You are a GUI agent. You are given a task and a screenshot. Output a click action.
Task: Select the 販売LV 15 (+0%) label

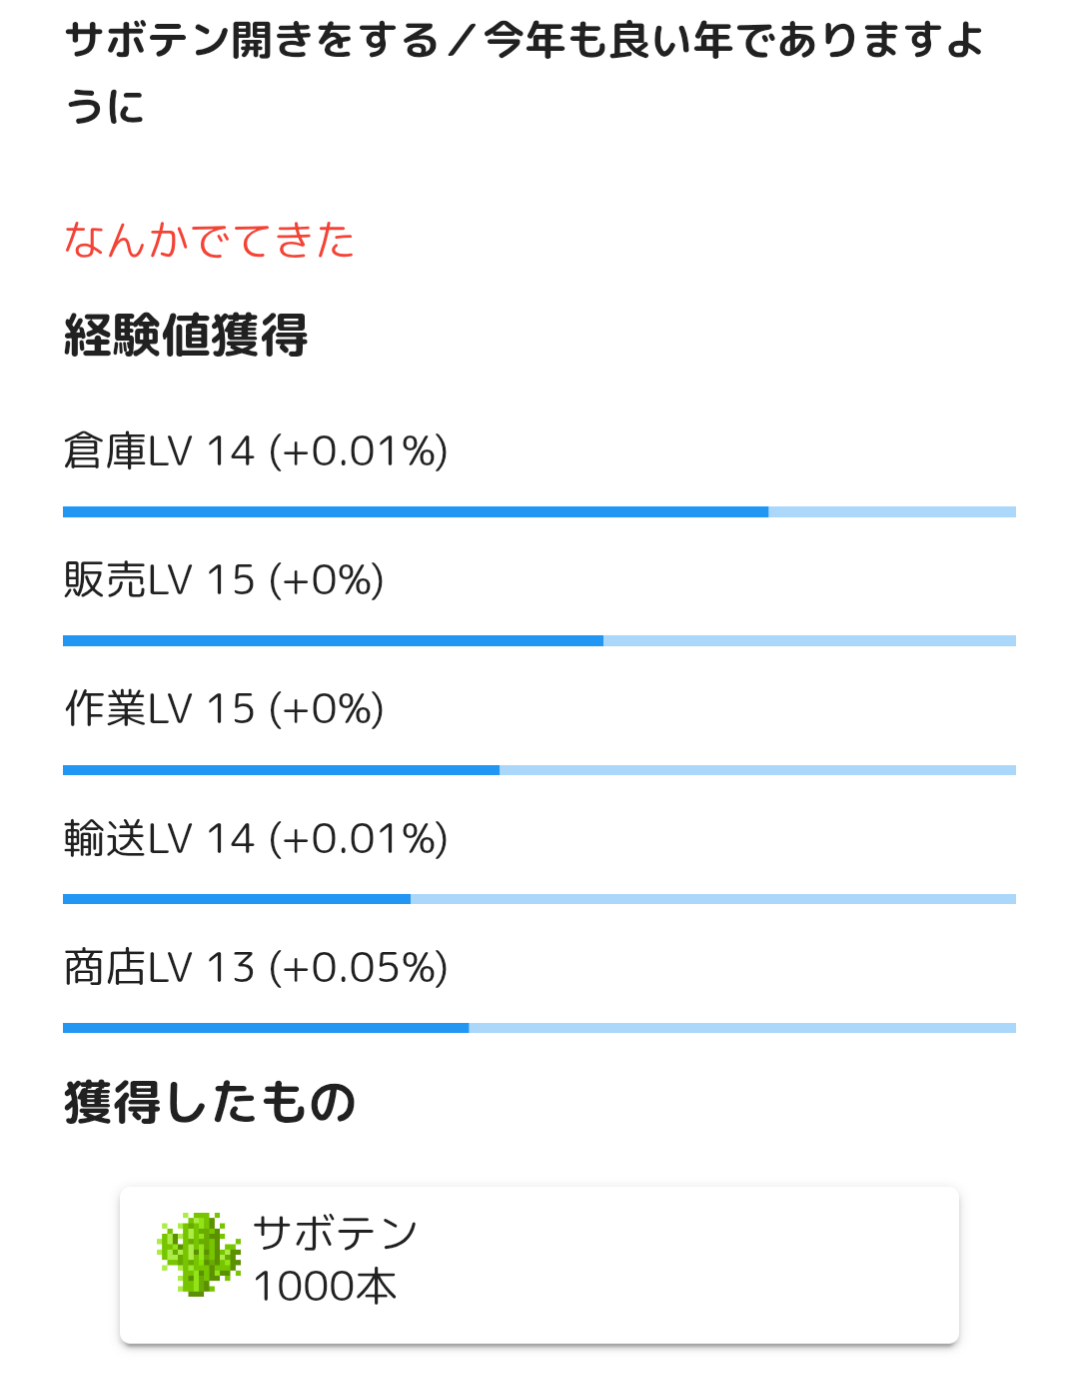[x=223, y=580]
